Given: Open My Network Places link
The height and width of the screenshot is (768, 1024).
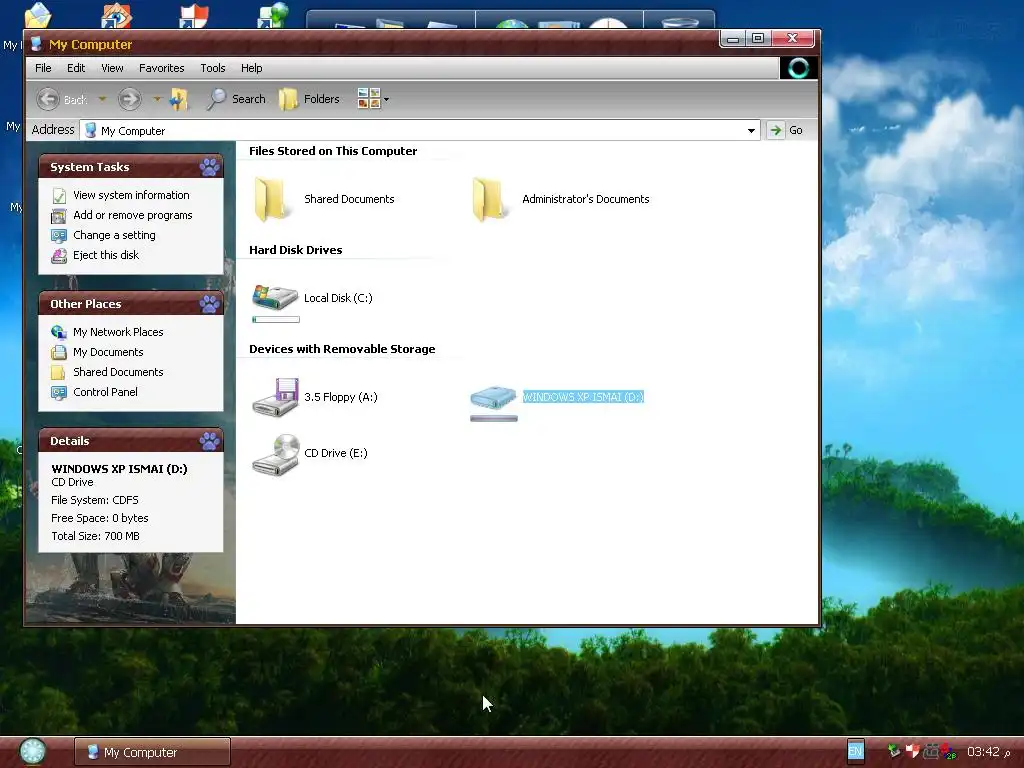Looking at the screenshot, I should pos(118,332).
